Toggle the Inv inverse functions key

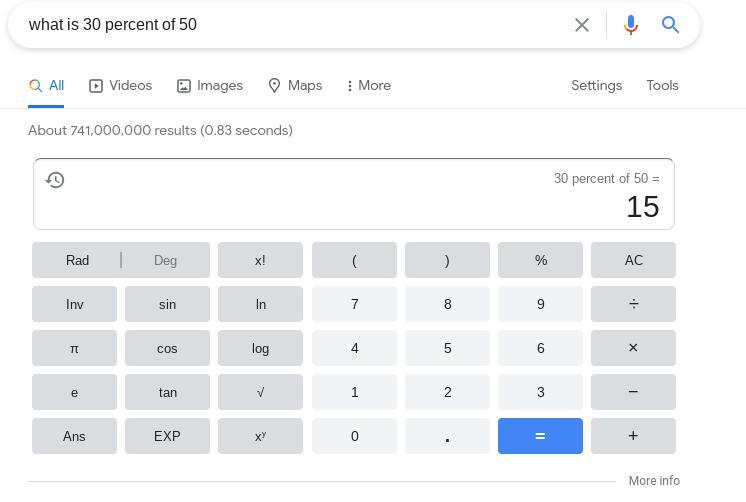(x=74, y=304)
